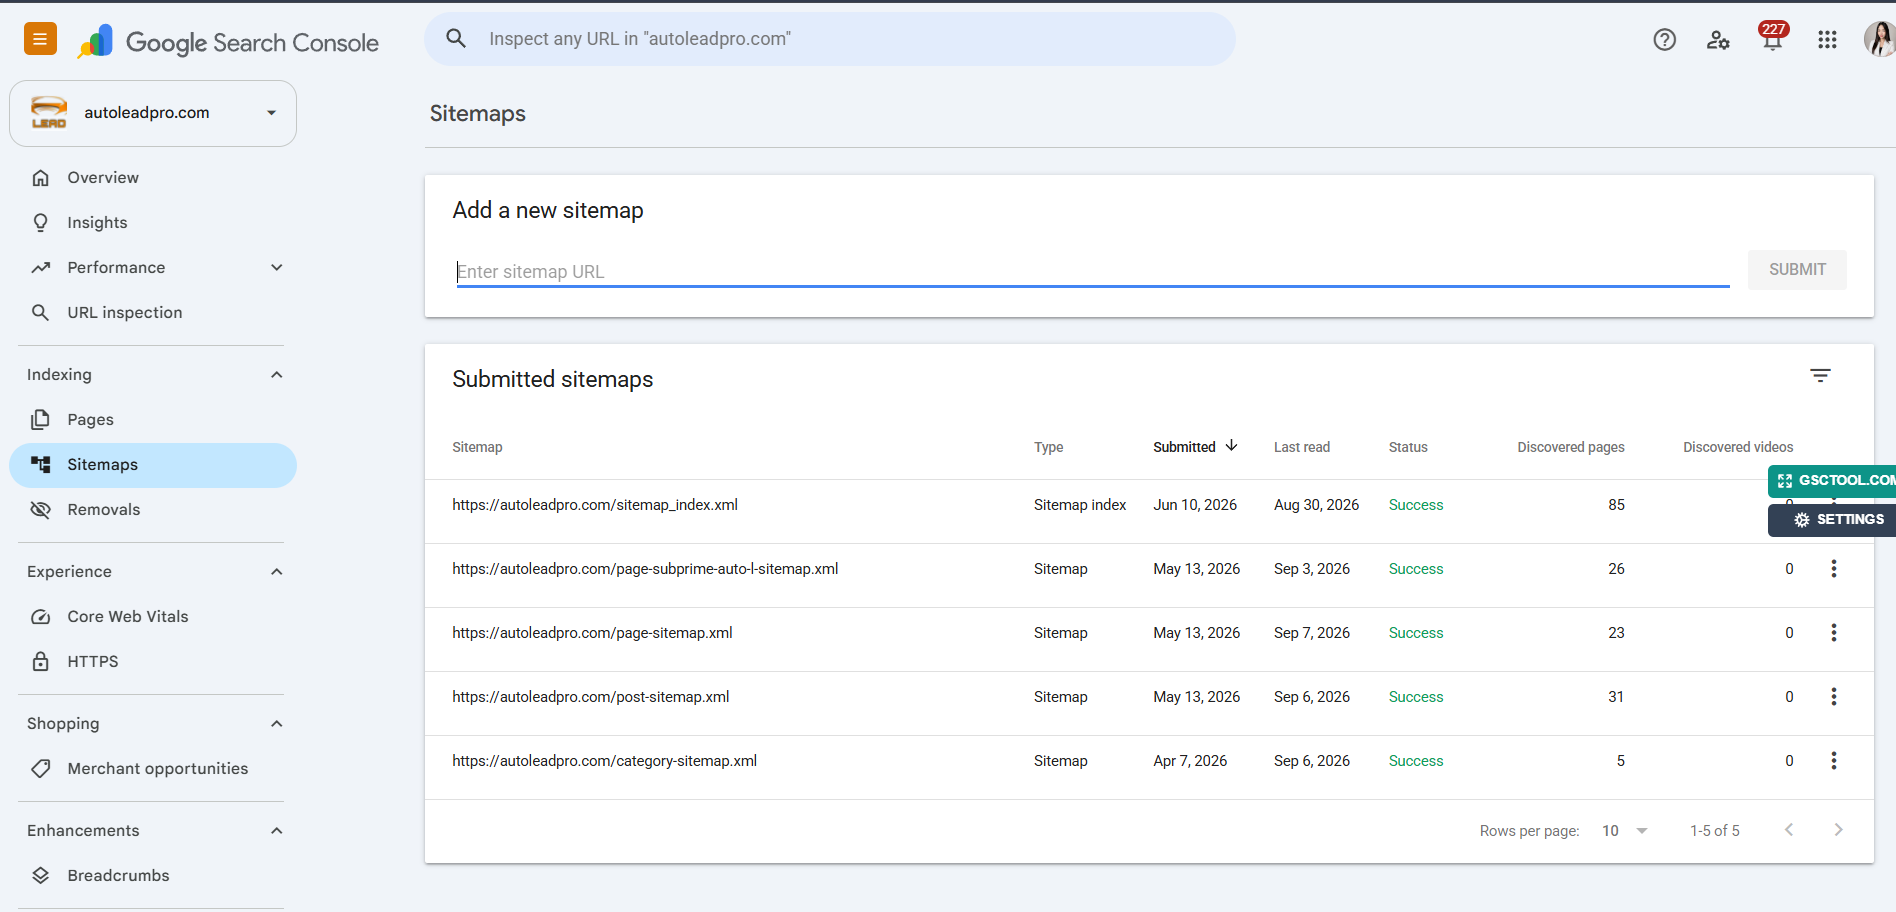This screenshot has height=912, width=1896.
Task: Open users and settings icon
Action: [1718, 40]
